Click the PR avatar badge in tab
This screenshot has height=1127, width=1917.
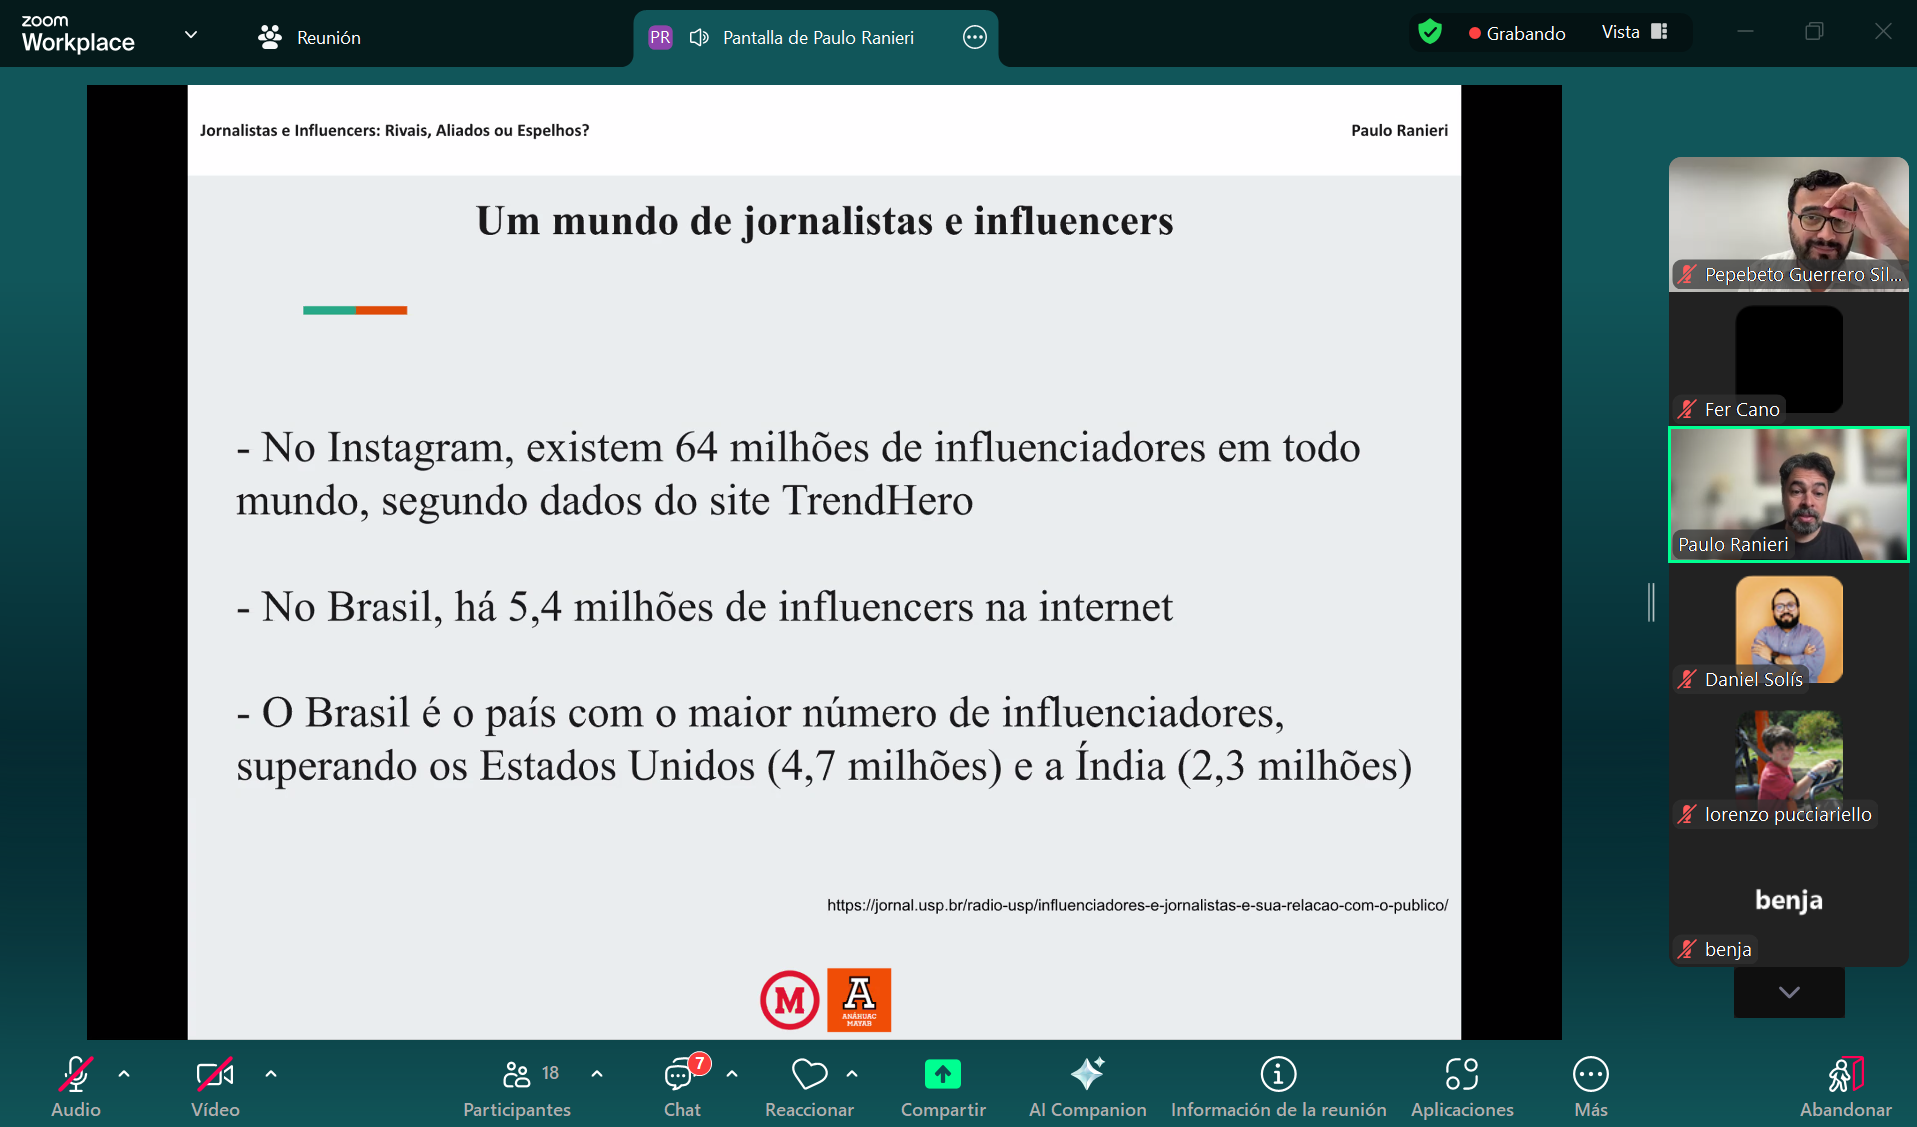pyautogui.click(x=660, y=37)
